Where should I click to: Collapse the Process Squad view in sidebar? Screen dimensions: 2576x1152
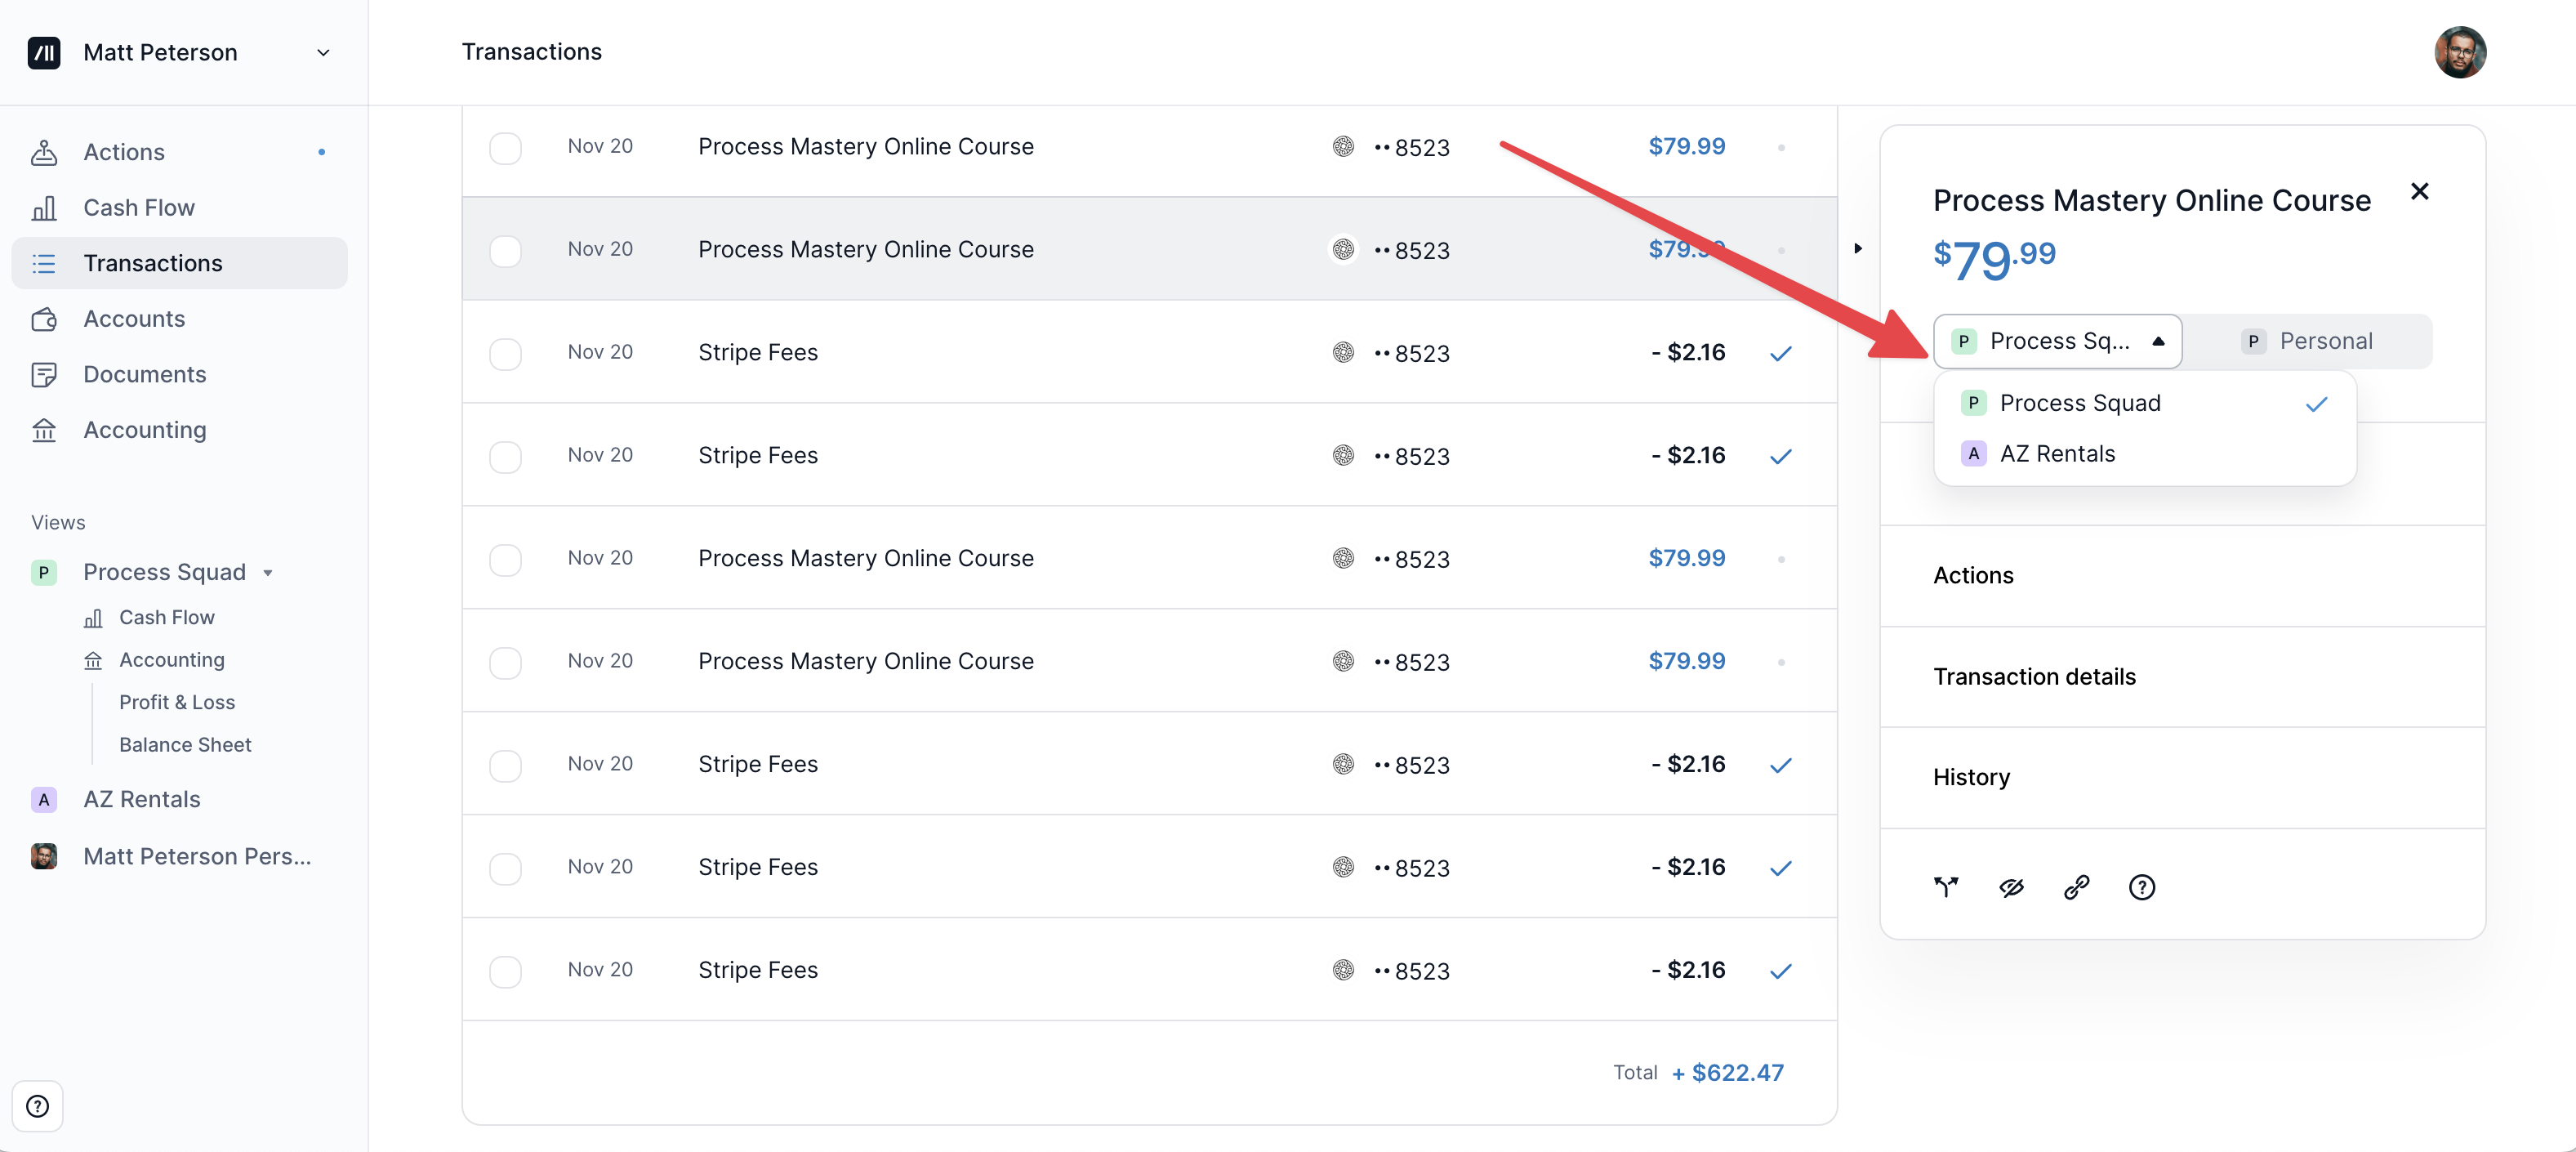coord(268,573)
